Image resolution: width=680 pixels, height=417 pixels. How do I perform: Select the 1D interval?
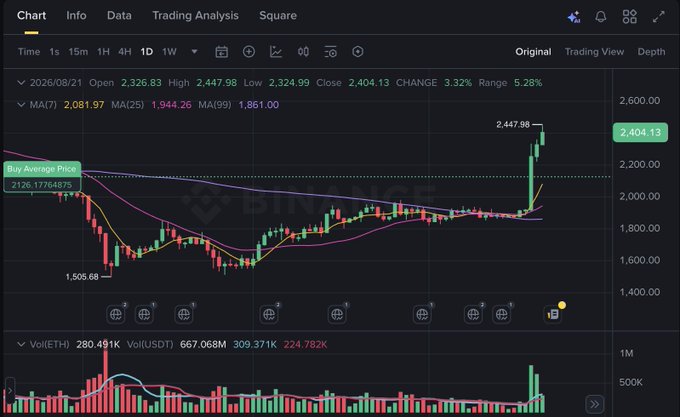pos(147,52)
